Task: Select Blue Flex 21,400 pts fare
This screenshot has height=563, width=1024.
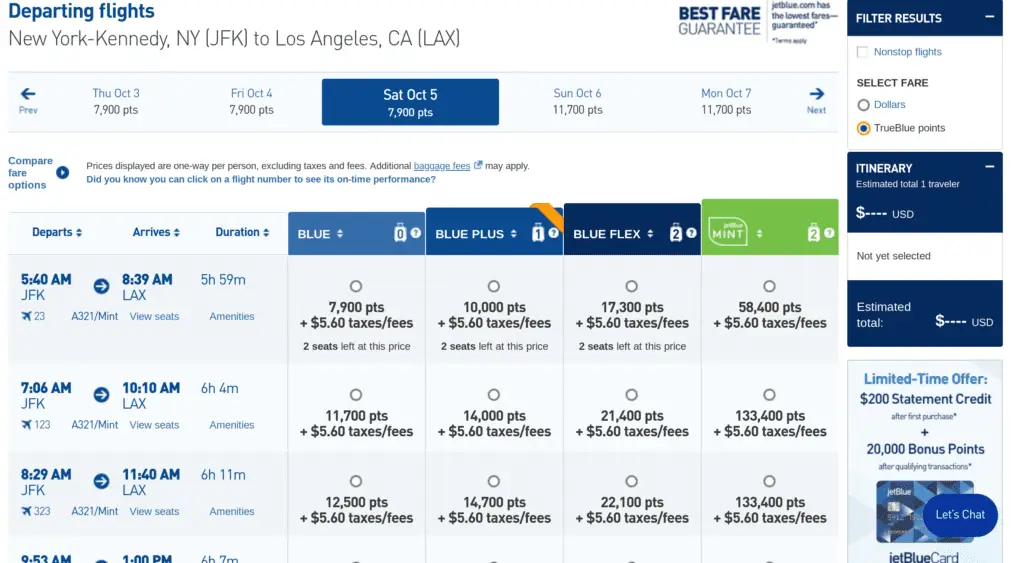Action: [632, 394]
